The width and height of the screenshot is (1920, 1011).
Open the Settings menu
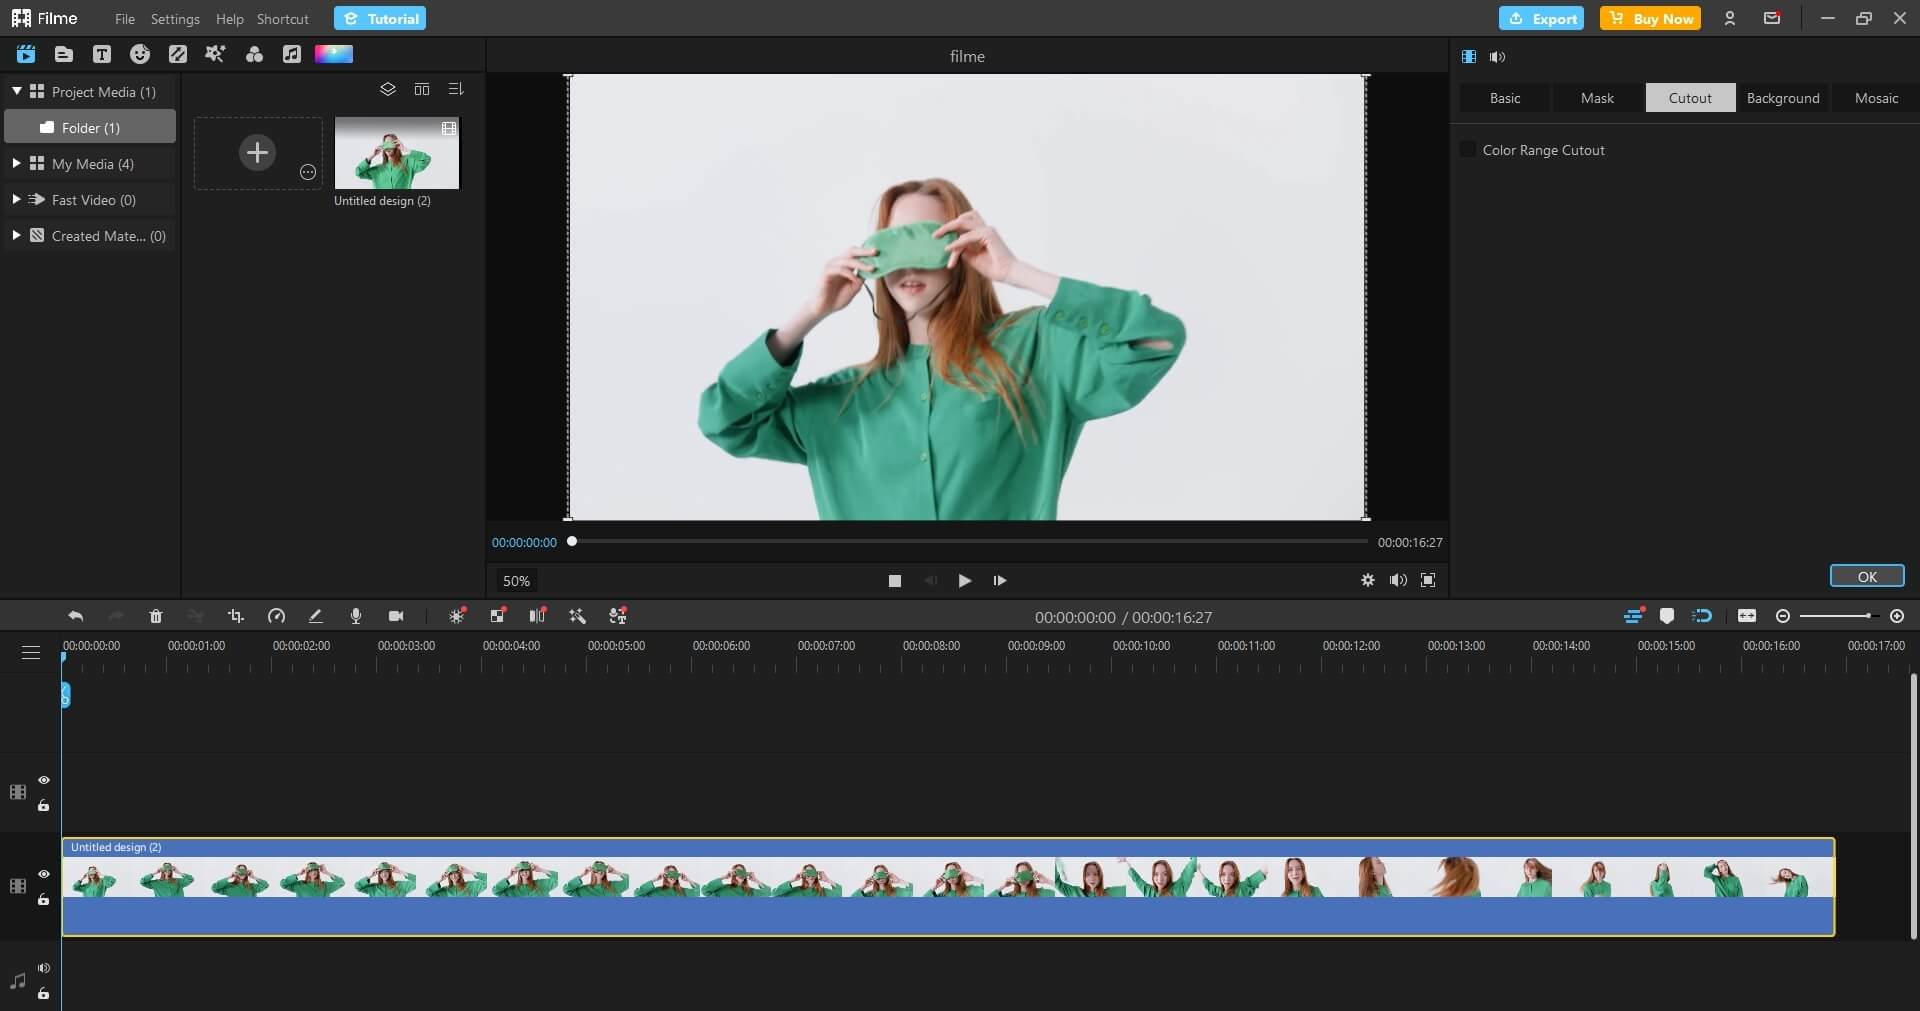pos(175,19)
